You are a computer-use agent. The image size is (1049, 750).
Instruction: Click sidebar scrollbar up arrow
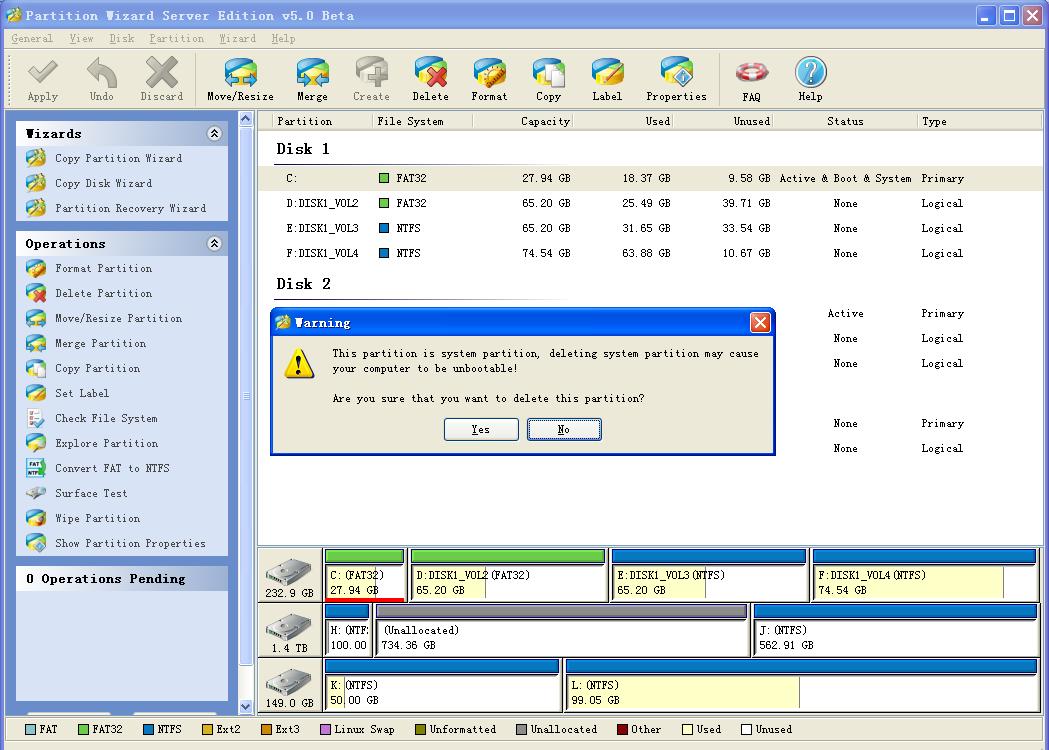coord(246,119)
